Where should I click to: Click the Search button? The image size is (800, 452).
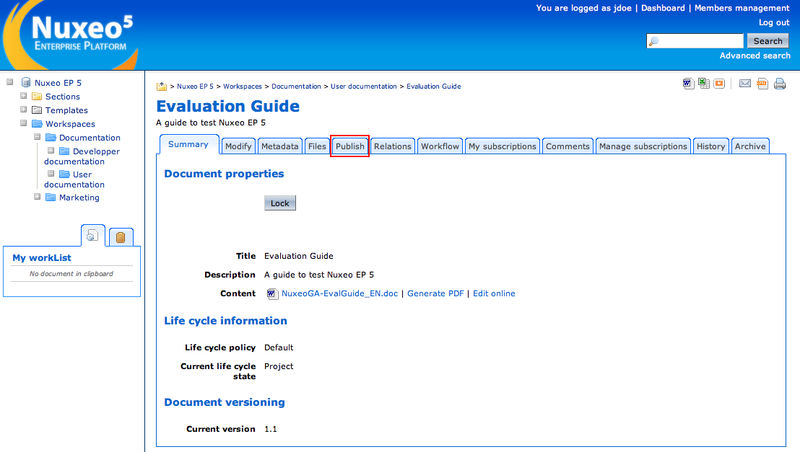point(768,41)
